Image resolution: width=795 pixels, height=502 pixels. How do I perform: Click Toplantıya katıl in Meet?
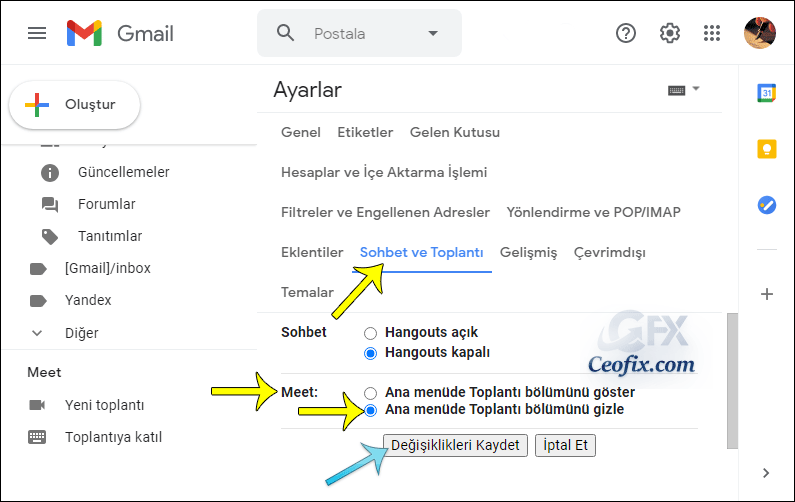click(x=114, y=437)
